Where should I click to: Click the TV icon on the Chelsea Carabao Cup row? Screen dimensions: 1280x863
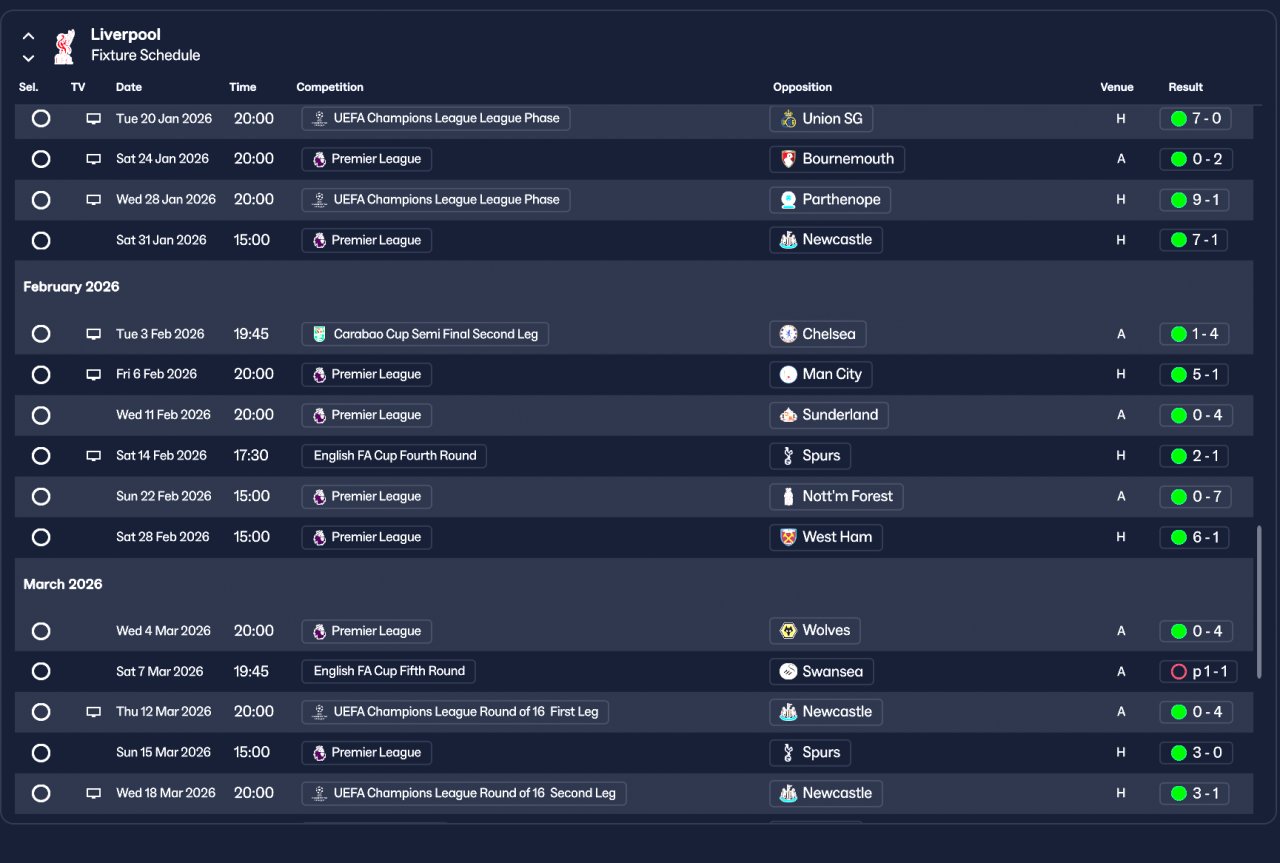coord(93,334)
